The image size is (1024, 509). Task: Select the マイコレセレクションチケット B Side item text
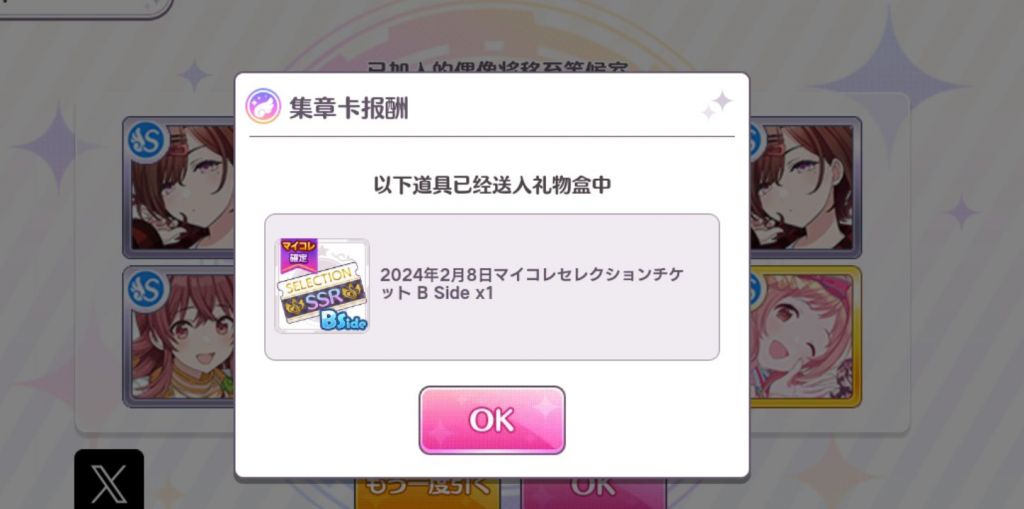[532, 284]
